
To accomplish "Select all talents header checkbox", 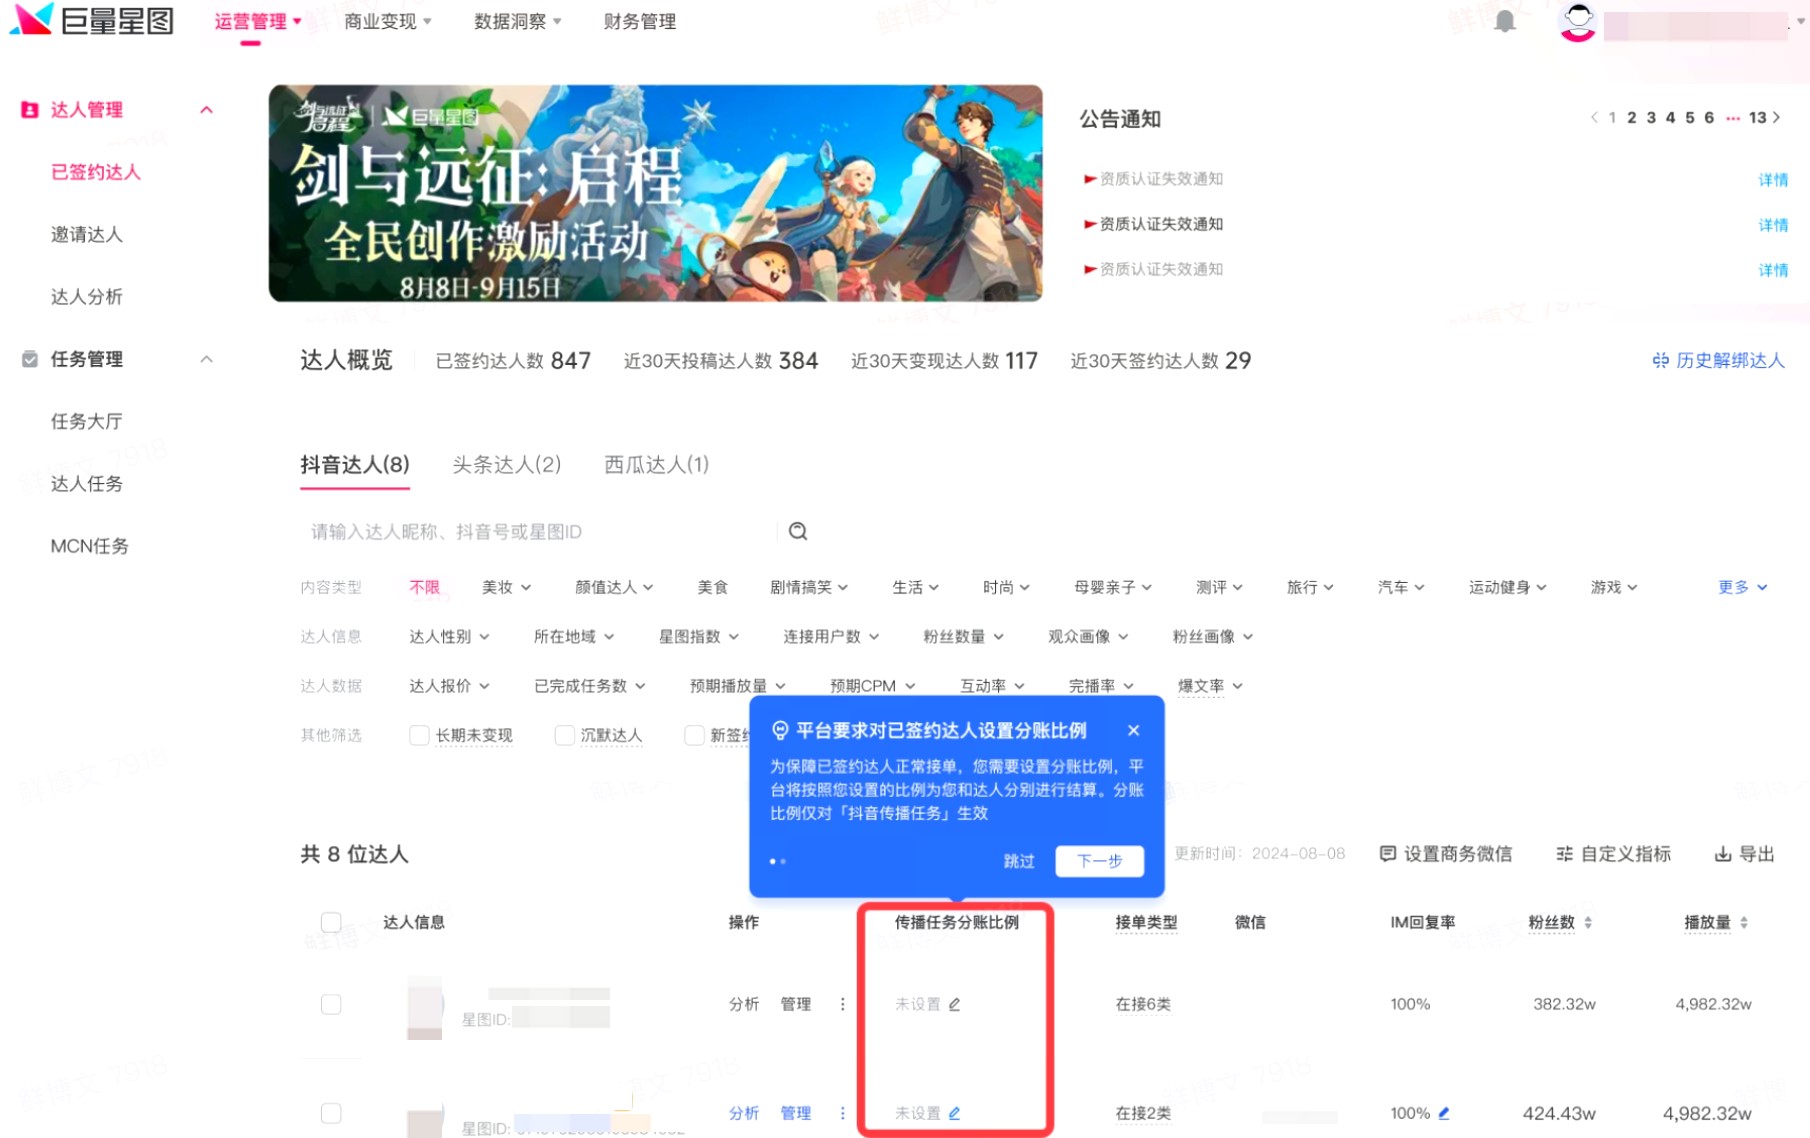I will click(331, 922).
